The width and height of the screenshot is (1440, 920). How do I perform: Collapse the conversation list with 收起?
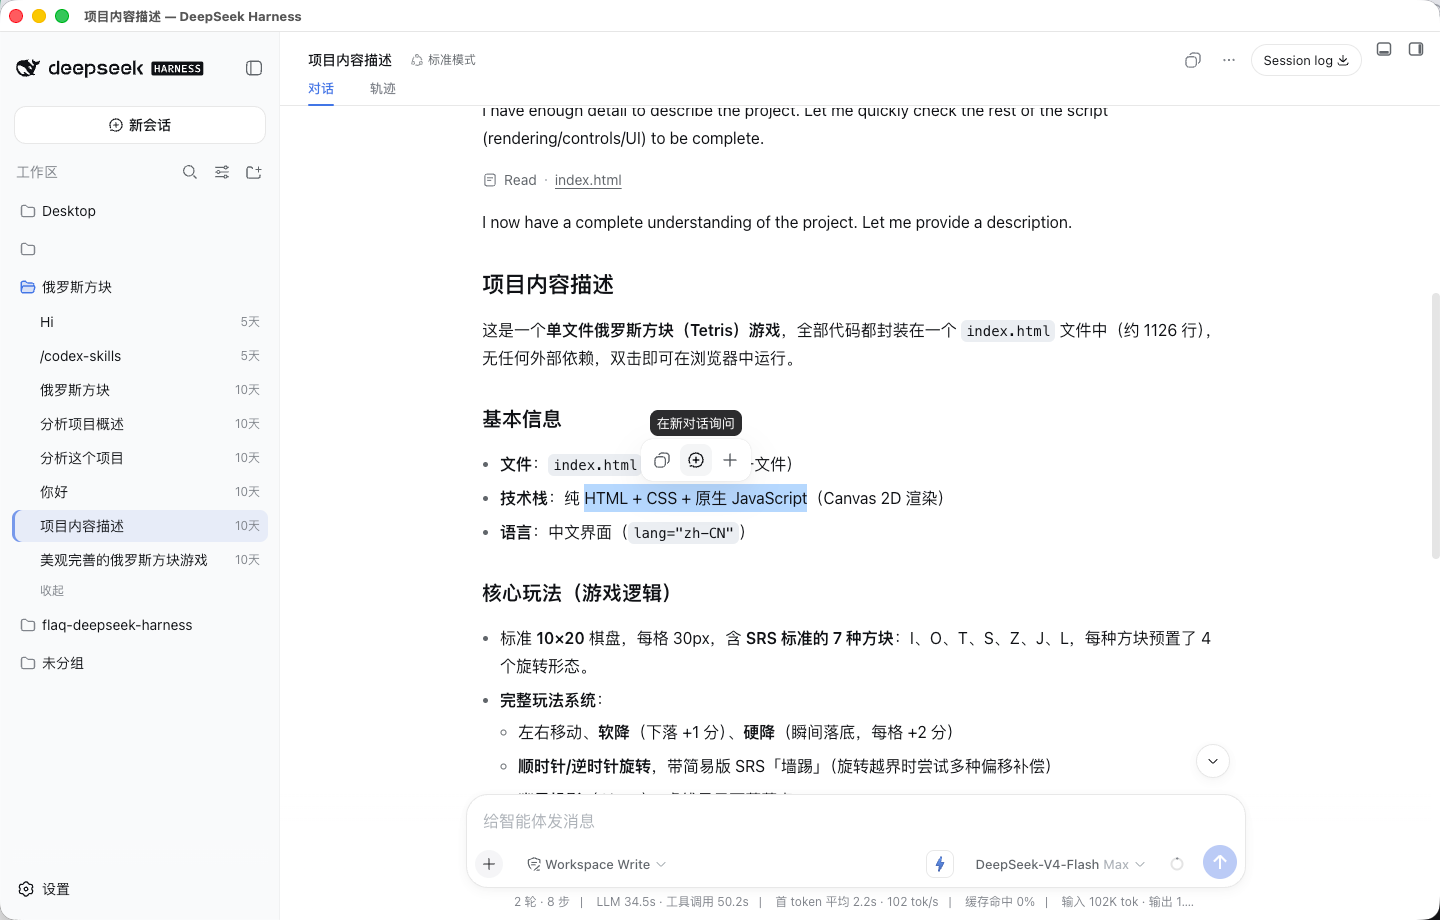[x=52, y=591]
